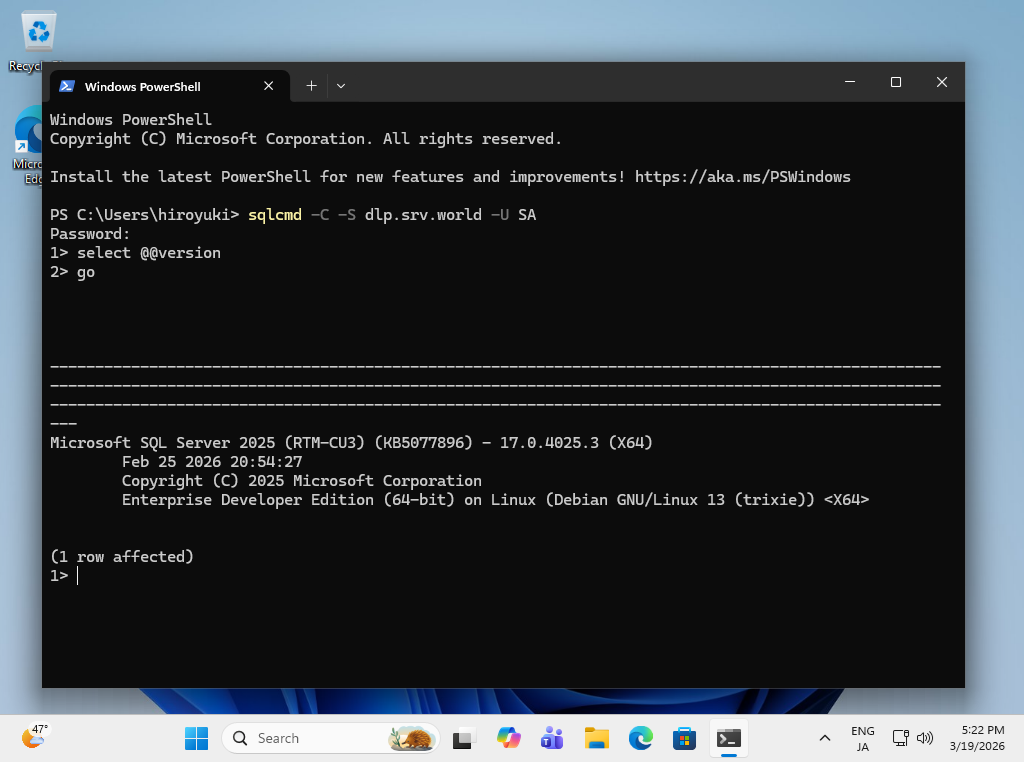
Task: Open Microsoft Teams from the taskbar
Action: coord(552,738)
